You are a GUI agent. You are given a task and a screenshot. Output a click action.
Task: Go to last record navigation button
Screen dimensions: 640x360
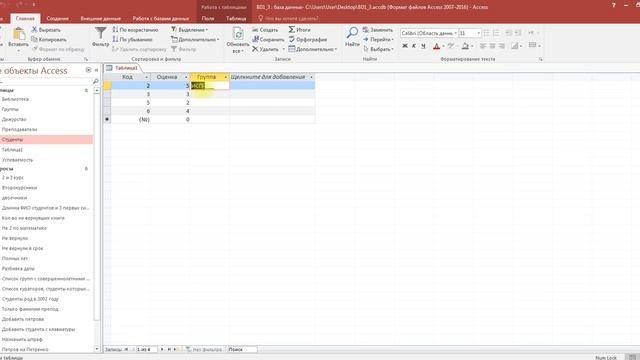pos(169,349)
